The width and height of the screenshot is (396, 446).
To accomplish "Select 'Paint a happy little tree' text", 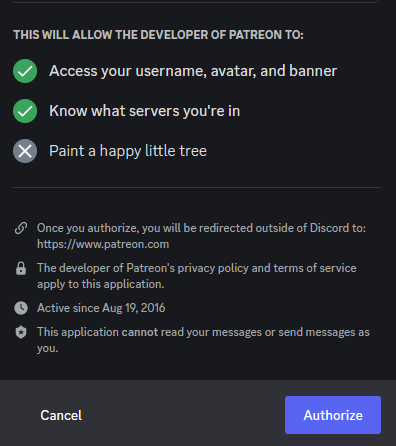I will [128, 151].
